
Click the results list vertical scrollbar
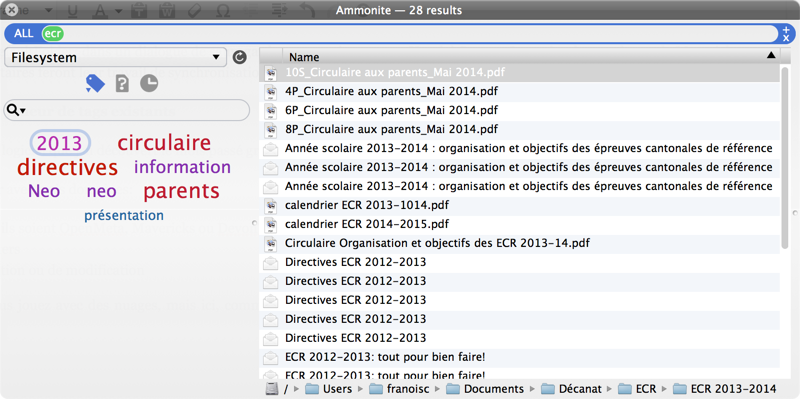785,158
